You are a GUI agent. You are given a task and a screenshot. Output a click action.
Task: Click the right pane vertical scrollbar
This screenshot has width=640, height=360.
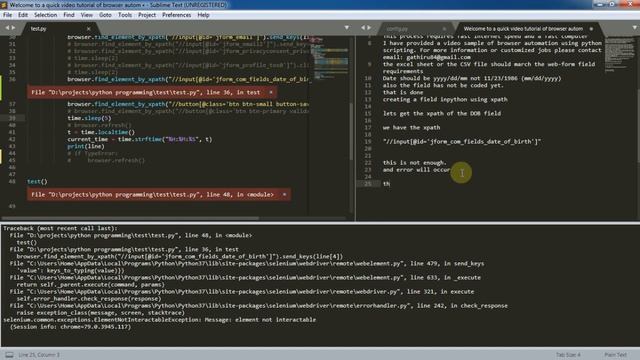tap(638, 122)
